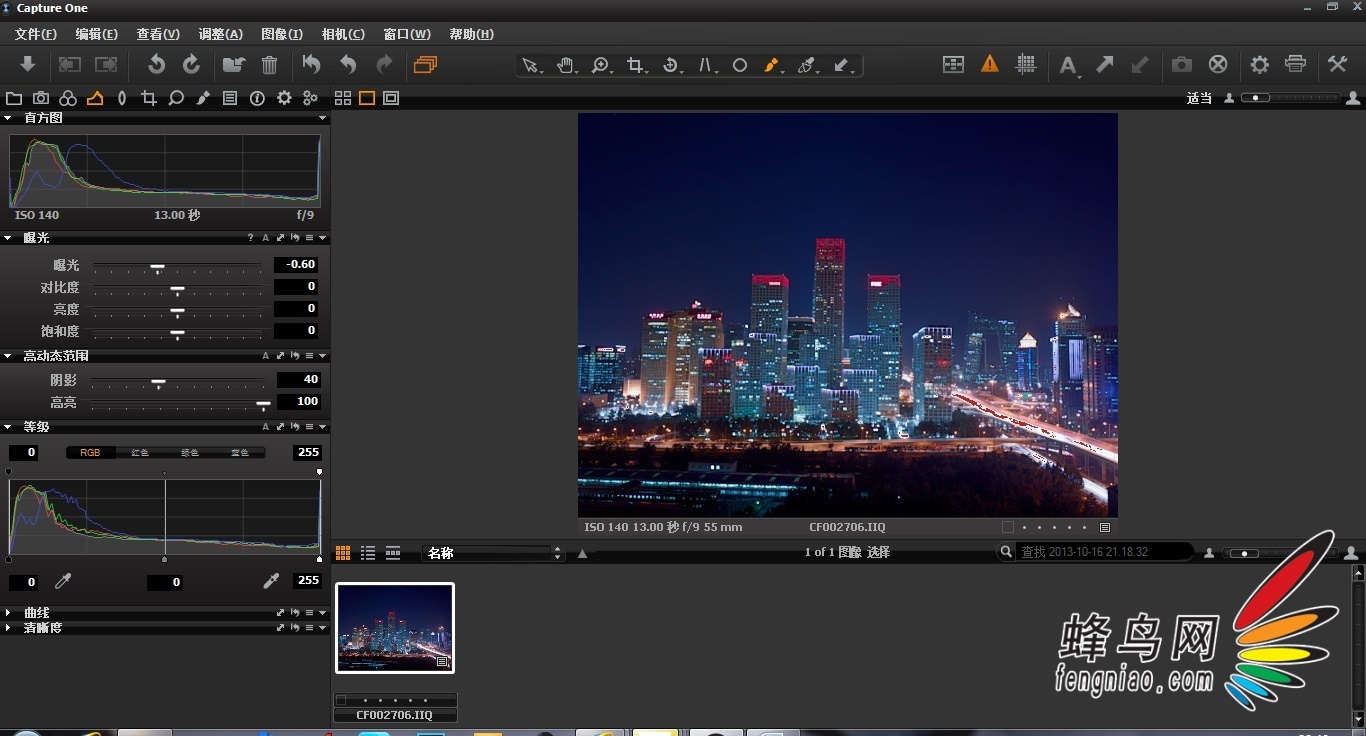Screen dimensions: 1366x736
Task: Open the 调整(A) menu
Action: click(x=220, y=34)
